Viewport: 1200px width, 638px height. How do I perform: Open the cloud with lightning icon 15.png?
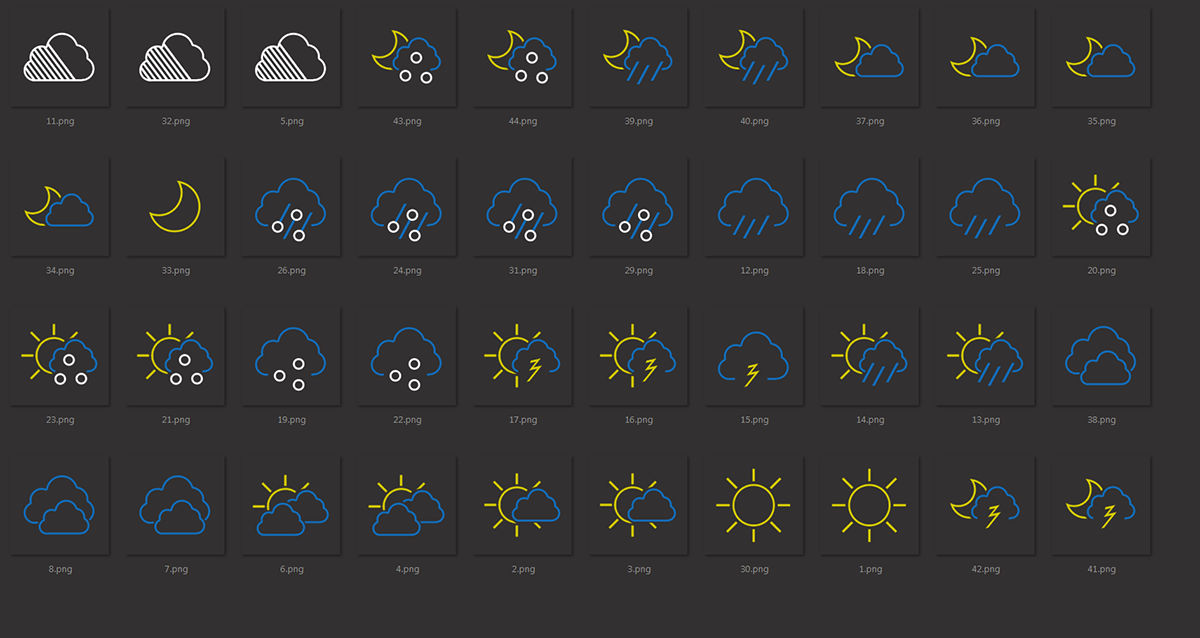click(754, 356)
